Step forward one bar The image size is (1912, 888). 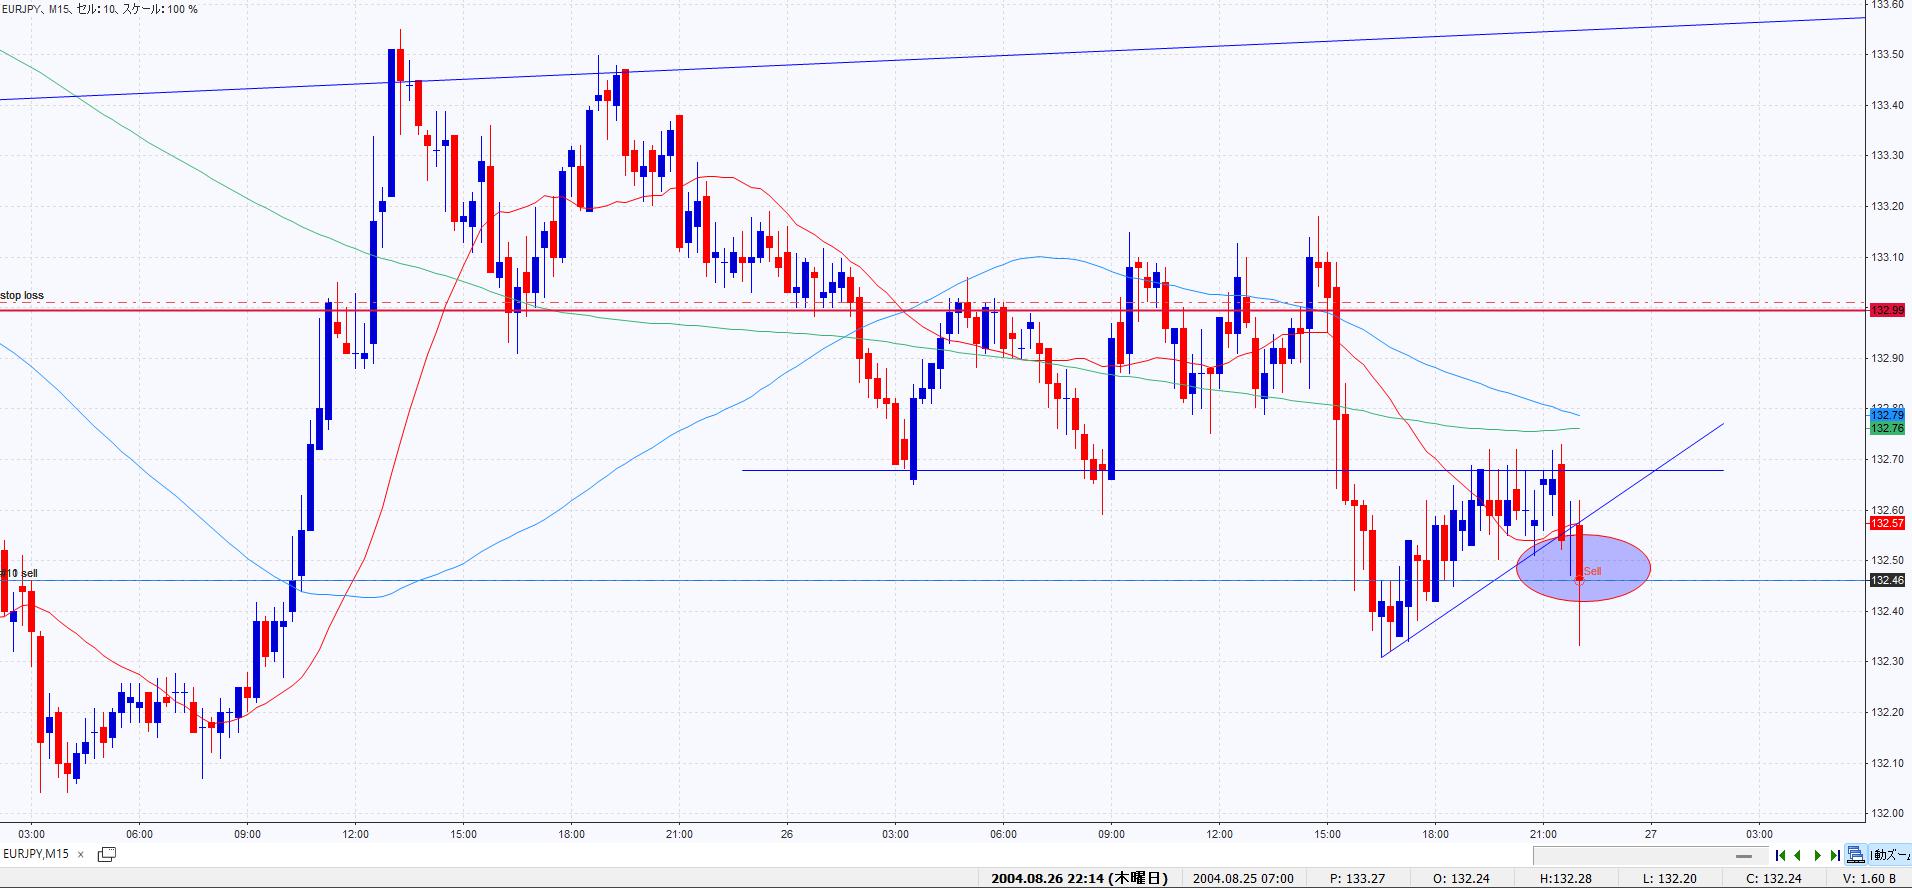1817,855
